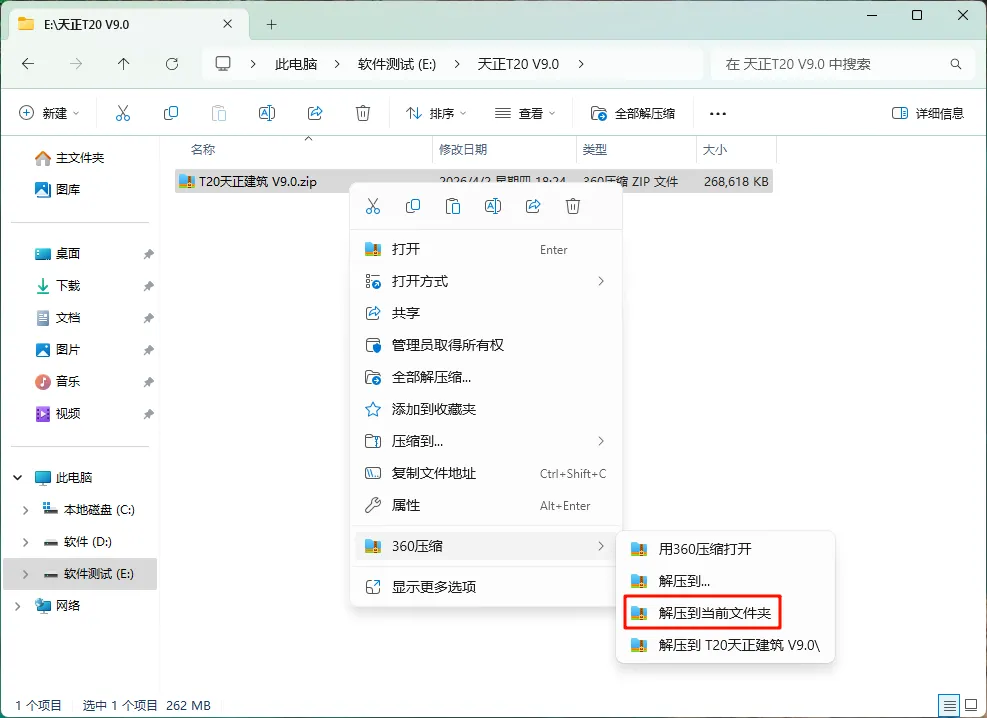987x718 pixels.
Task: Open the 压缩到... submenu
Action: pyautogui.click(x=486, y=441)
